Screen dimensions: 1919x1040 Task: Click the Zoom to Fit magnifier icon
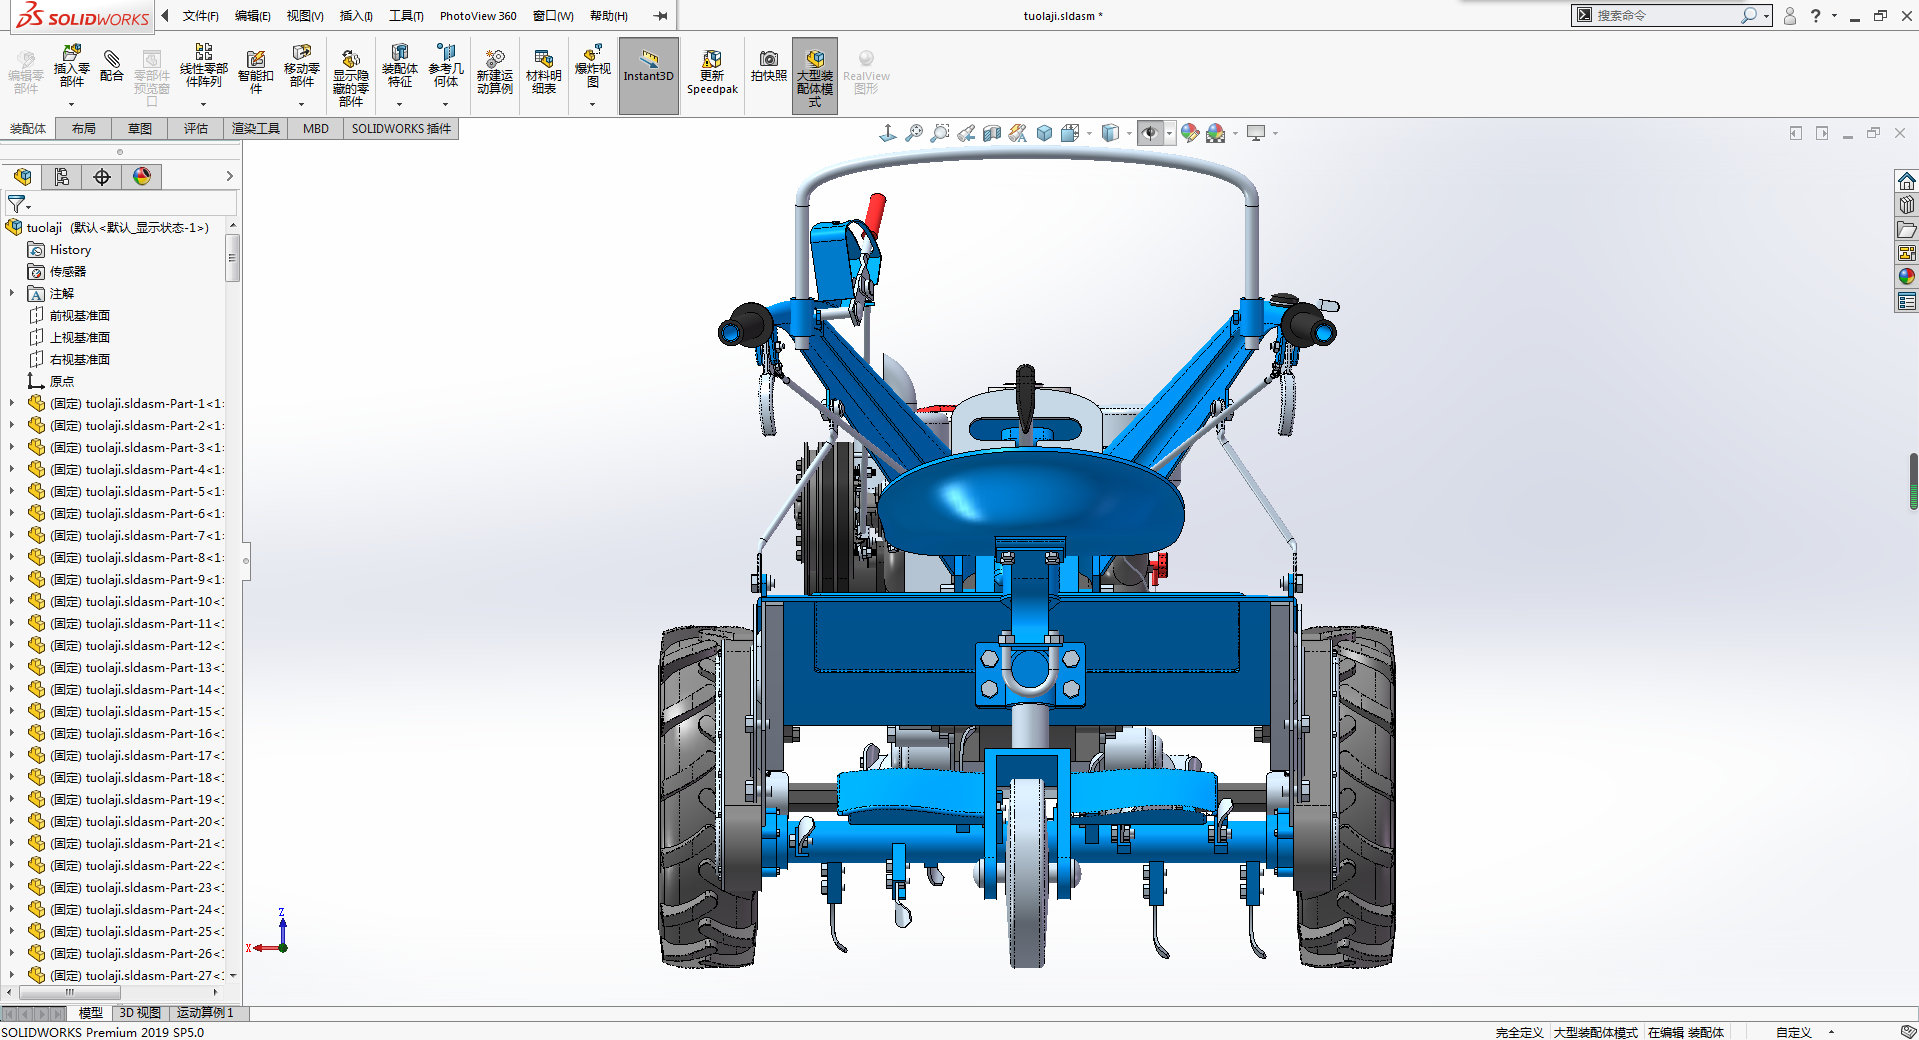click(914, 133)
